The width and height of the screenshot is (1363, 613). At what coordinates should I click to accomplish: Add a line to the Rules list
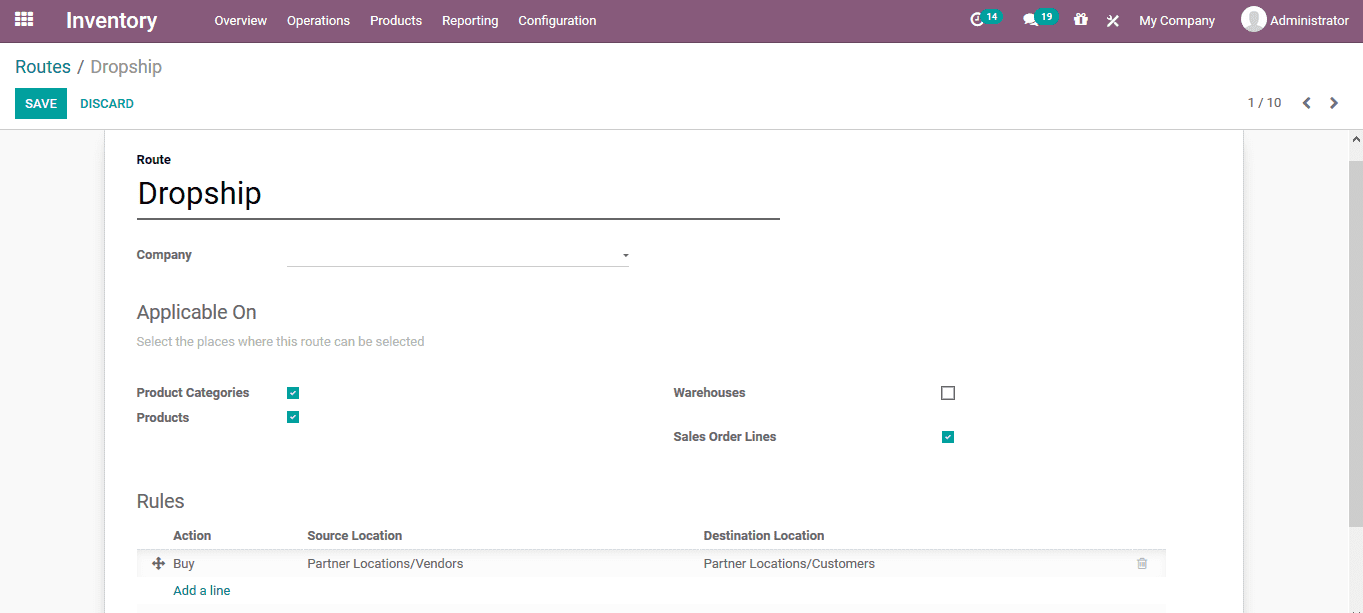pyautogui.click(x=201, y=590)
